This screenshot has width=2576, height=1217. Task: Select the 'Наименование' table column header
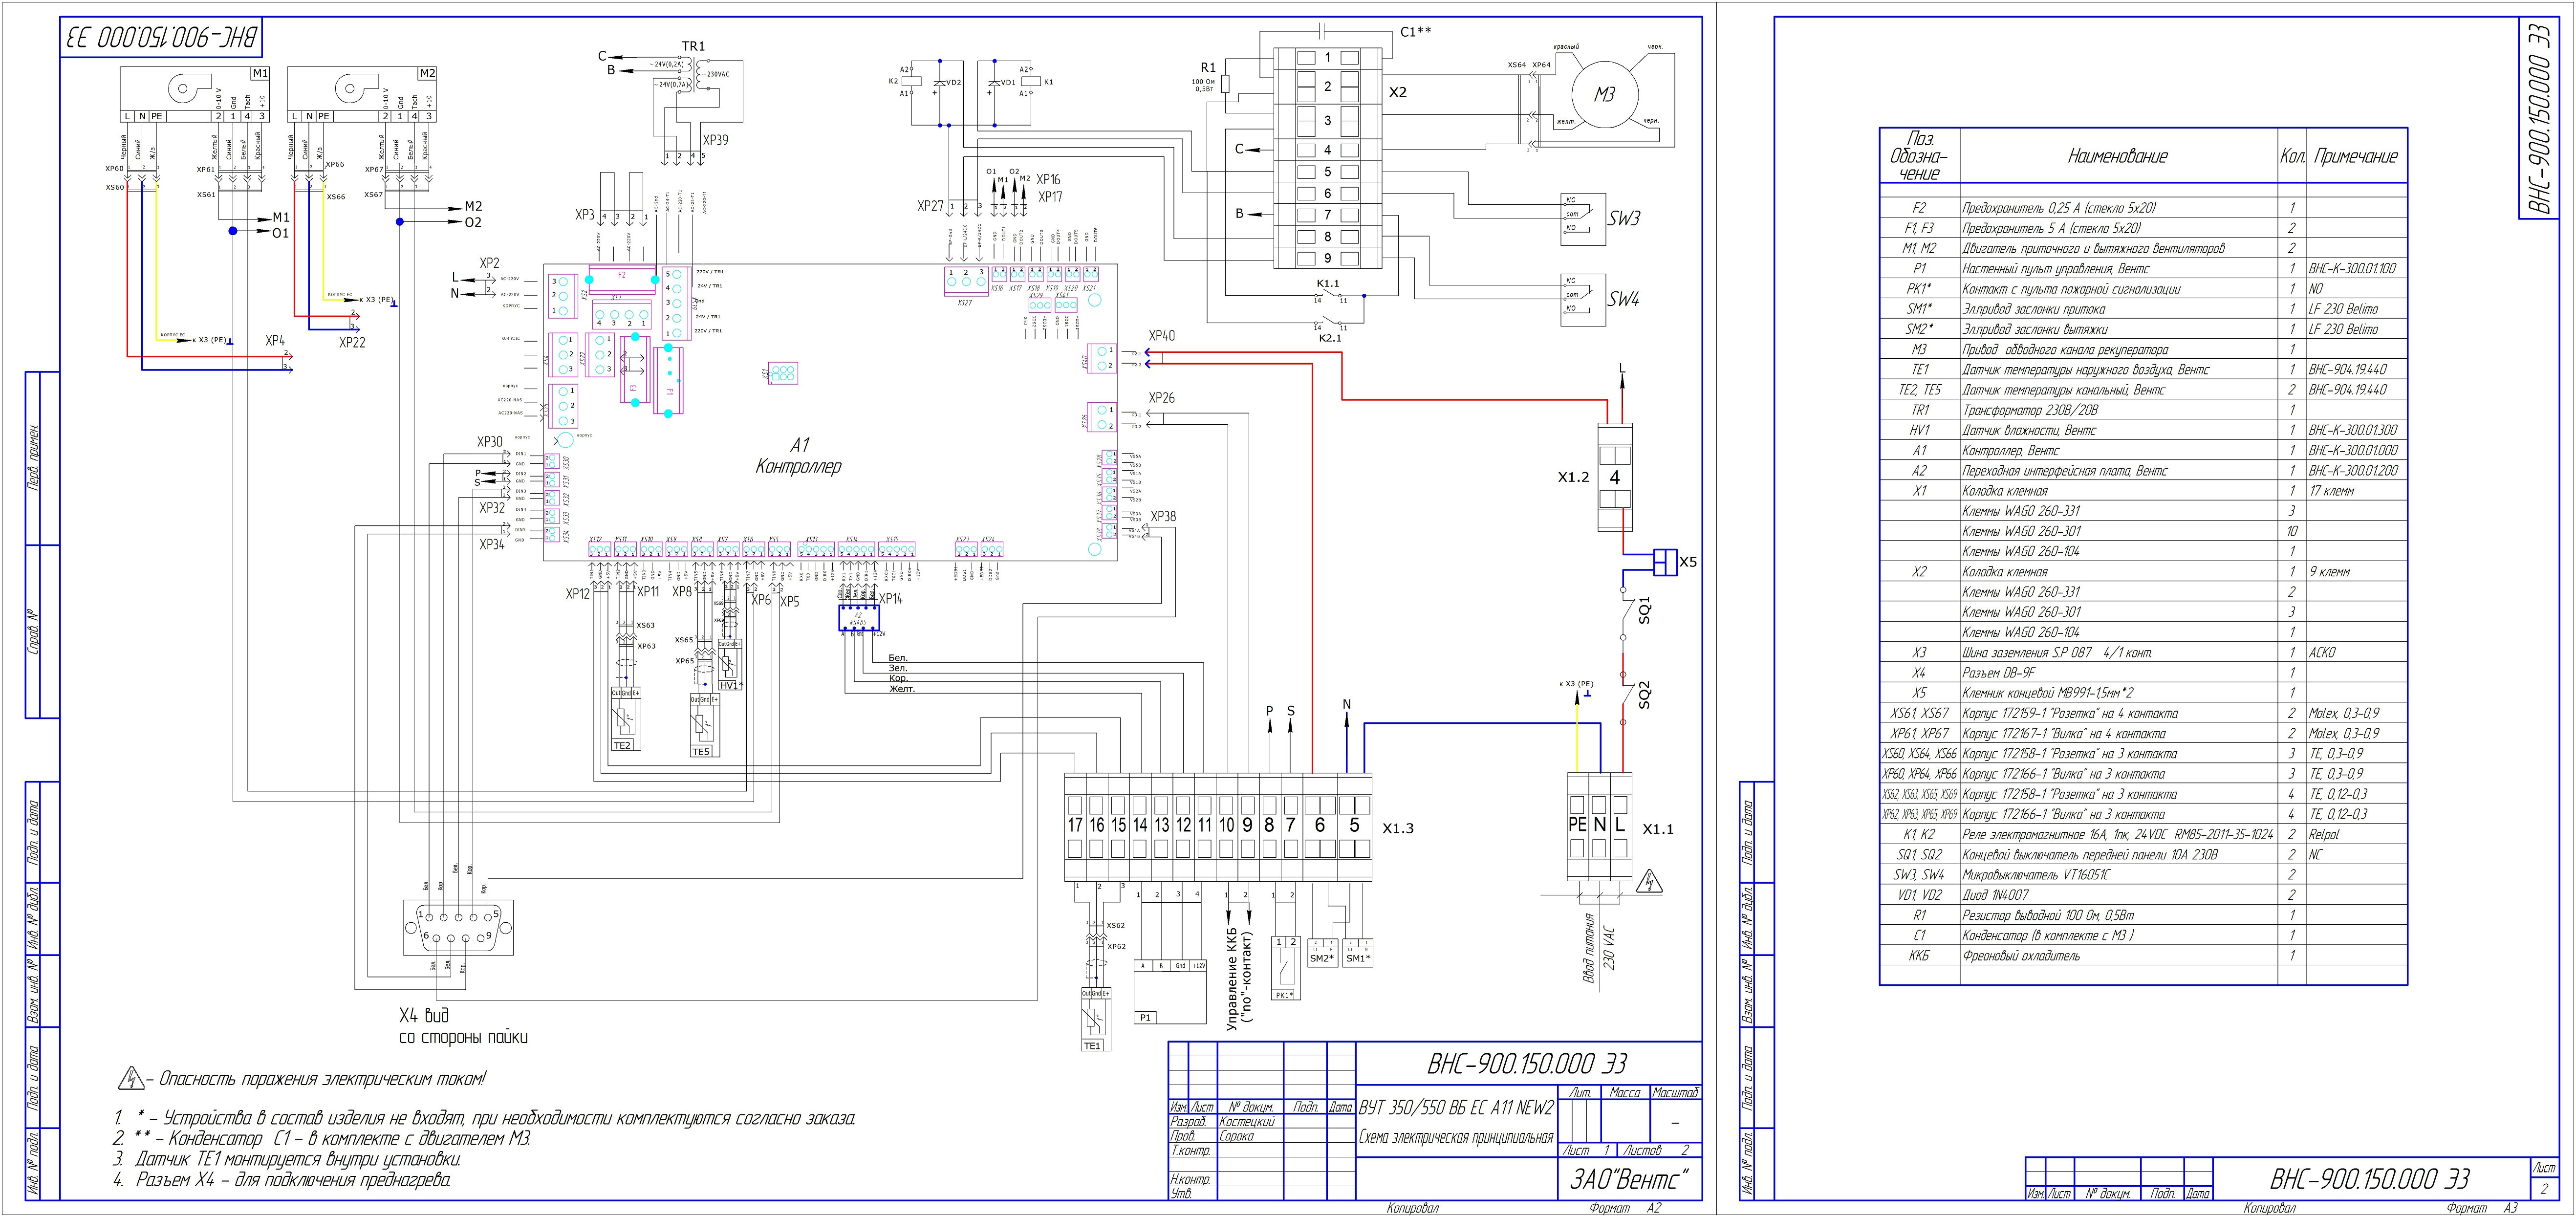pyautogui.click(x=2117, y=156)
